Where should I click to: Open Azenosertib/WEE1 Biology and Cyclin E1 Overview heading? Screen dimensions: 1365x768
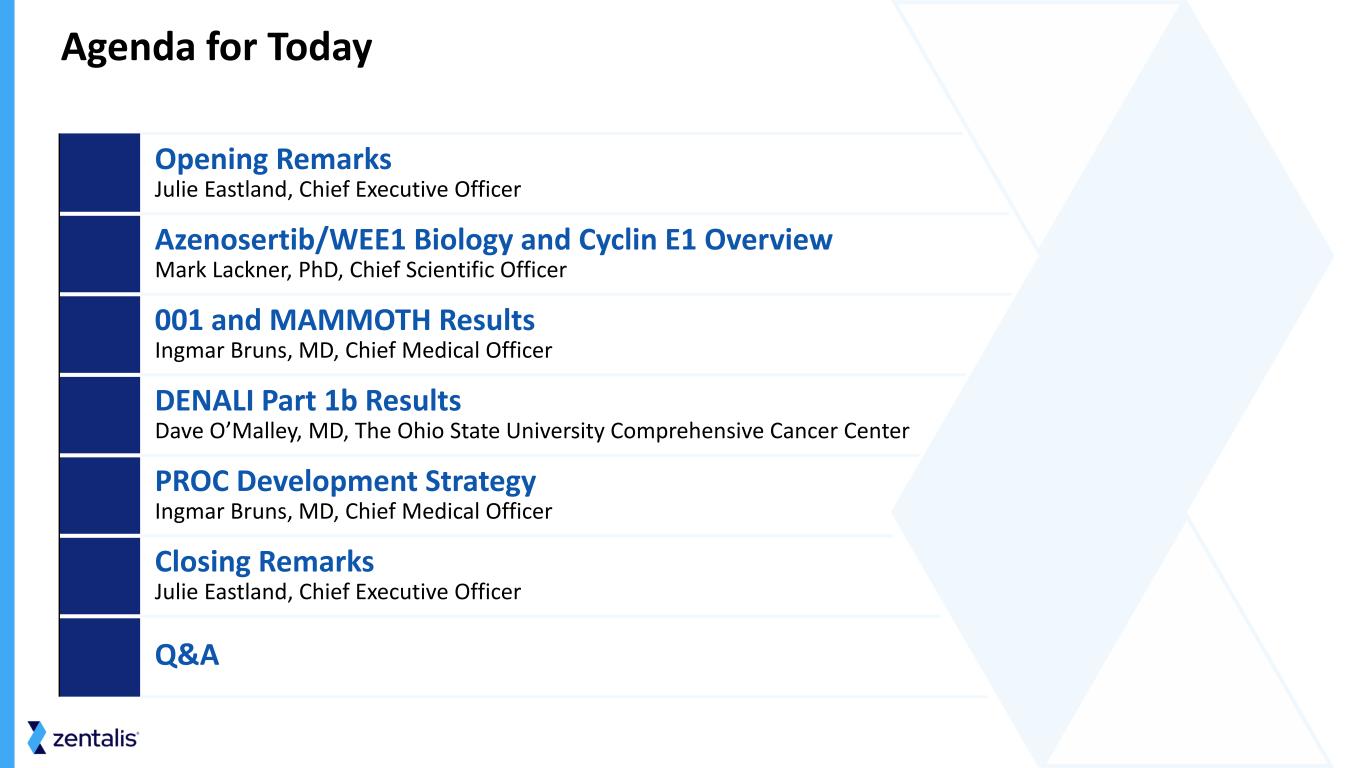point(494,240)
